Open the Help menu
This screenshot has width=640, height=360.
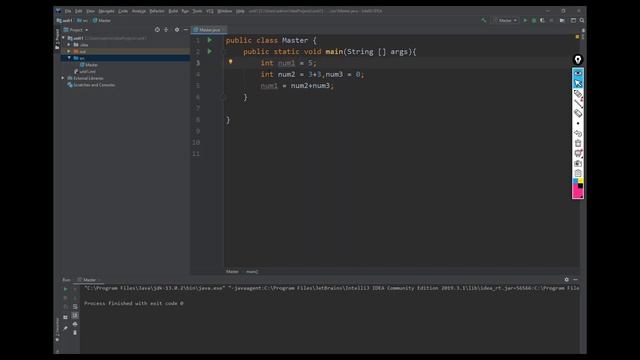(240, 11)
